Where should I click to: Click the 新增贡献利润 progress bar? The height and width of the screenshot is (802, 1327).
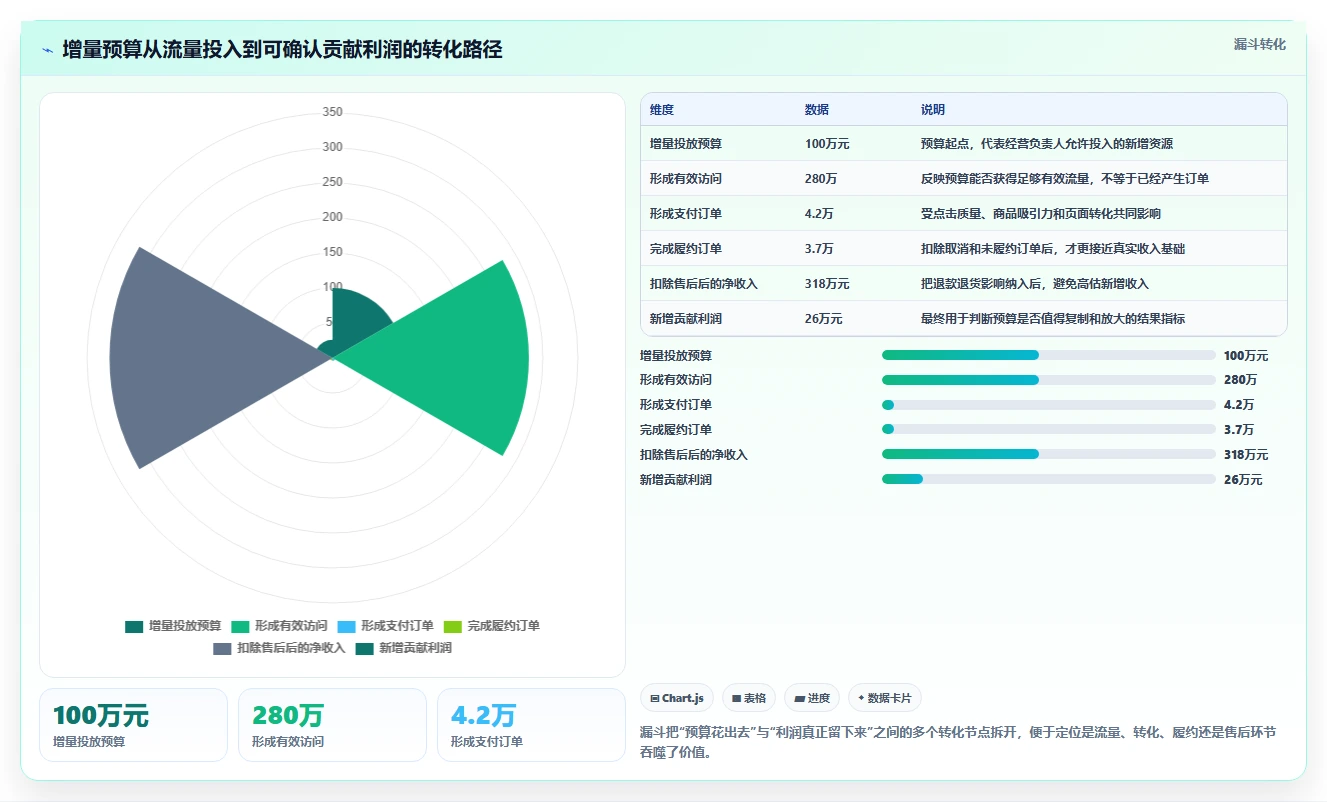[1048, 479]
